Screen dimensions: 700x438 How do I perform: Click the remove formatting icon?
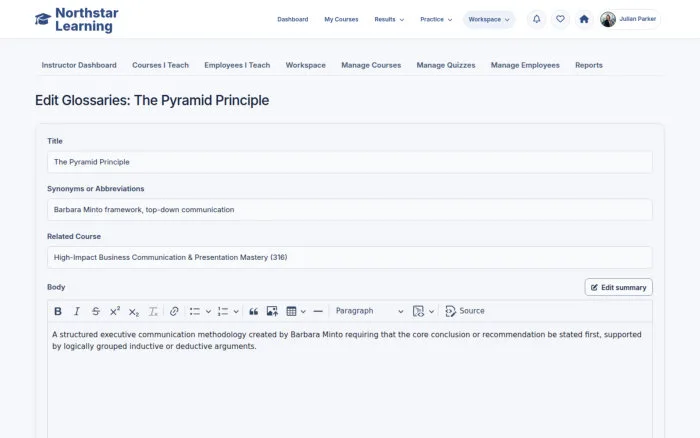pos(153,311)
